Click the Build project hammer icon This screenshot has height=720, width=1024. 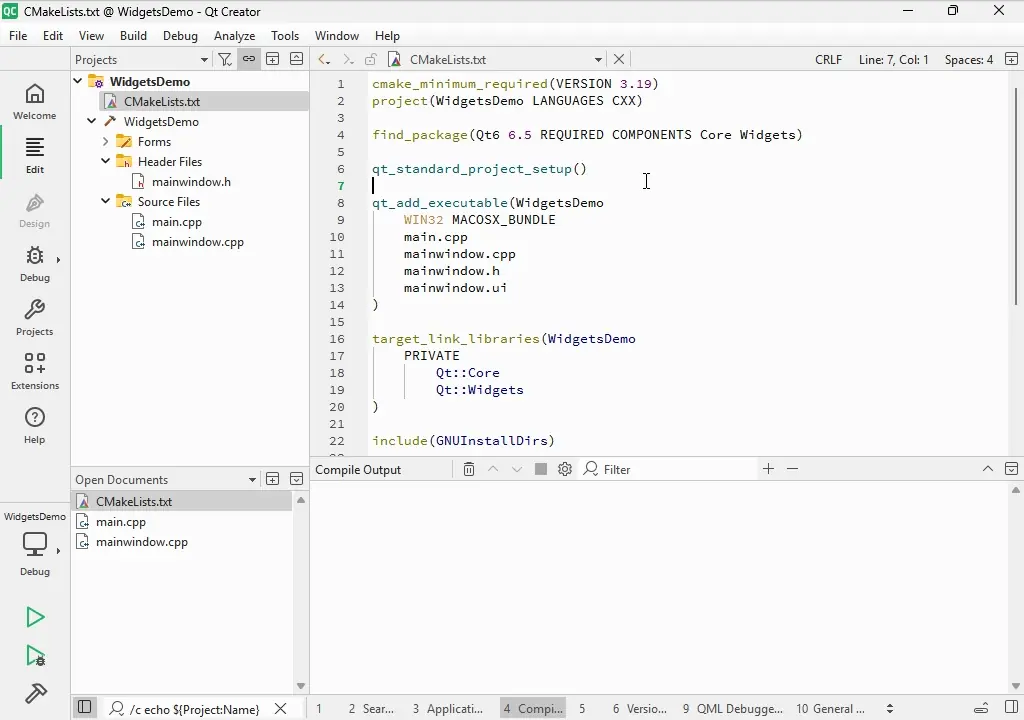click(35, 693)
